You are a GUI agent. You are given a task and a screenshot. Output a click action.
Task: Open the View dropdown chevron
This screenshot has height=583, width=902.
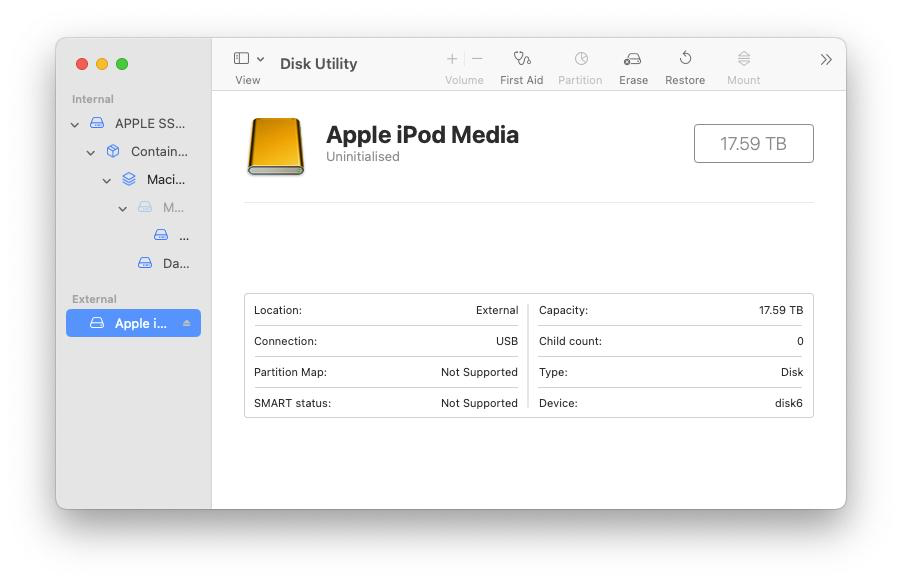[x=261, y=59]
